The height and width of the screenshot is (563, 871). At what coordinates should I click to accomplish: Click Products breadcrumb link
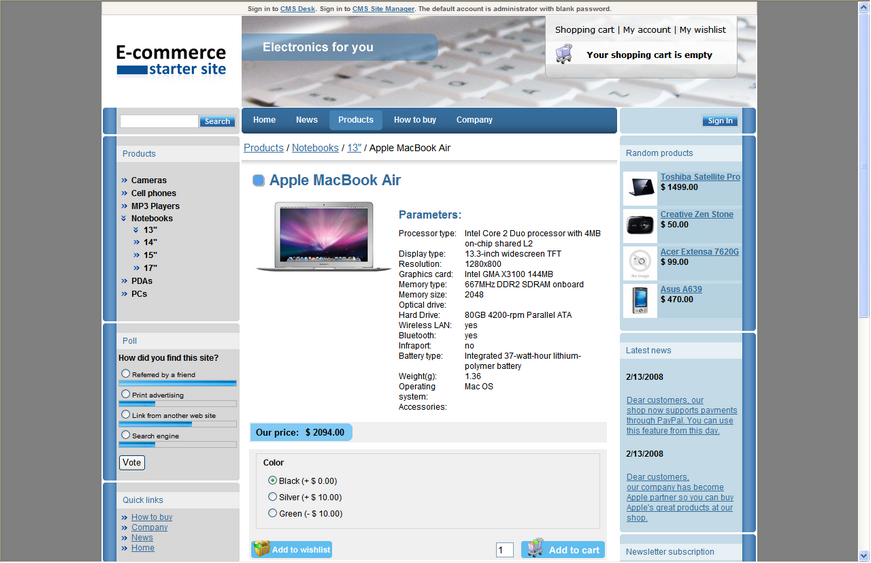pos(263,148)
